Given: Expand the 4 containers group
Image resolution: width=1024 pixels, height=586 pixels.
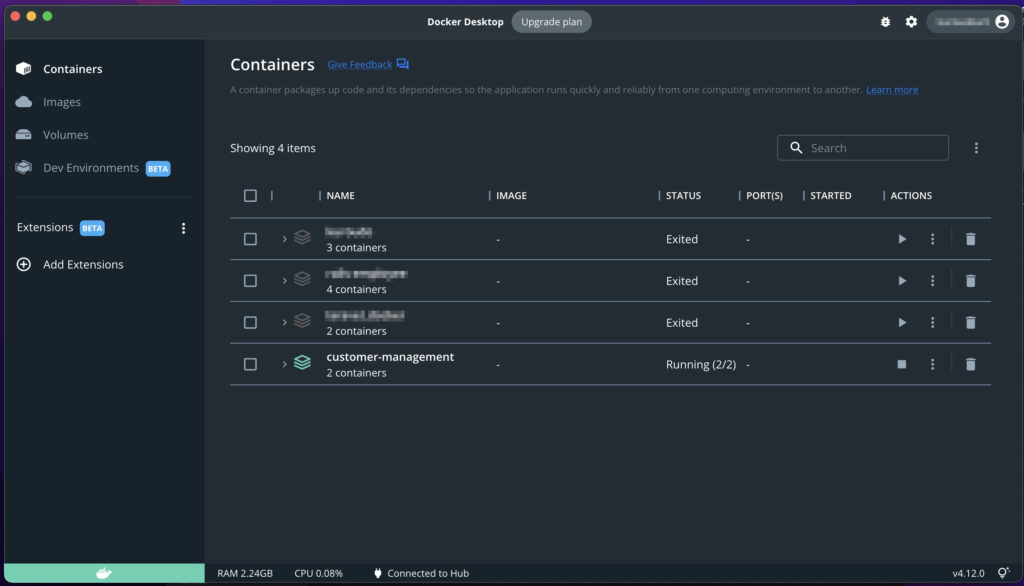Looking at the screenshot, I should tap(284, 281).
